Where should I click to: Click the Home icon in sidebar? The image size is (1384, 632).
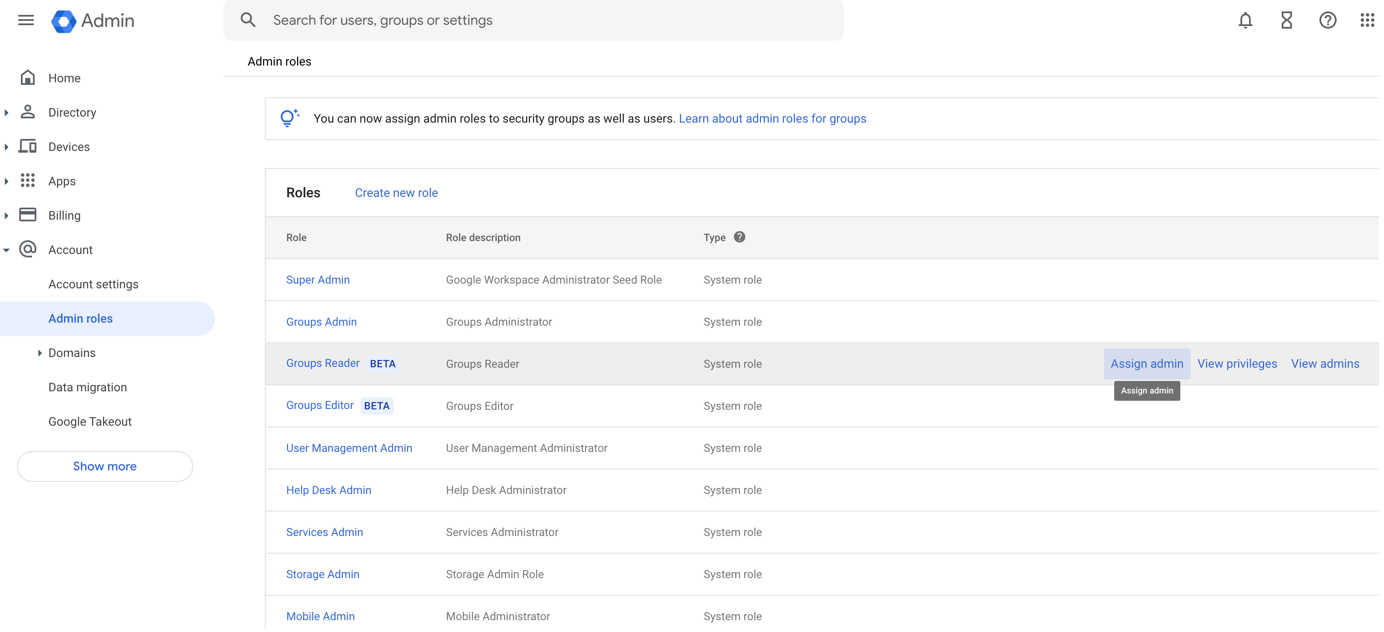point(28,78)
